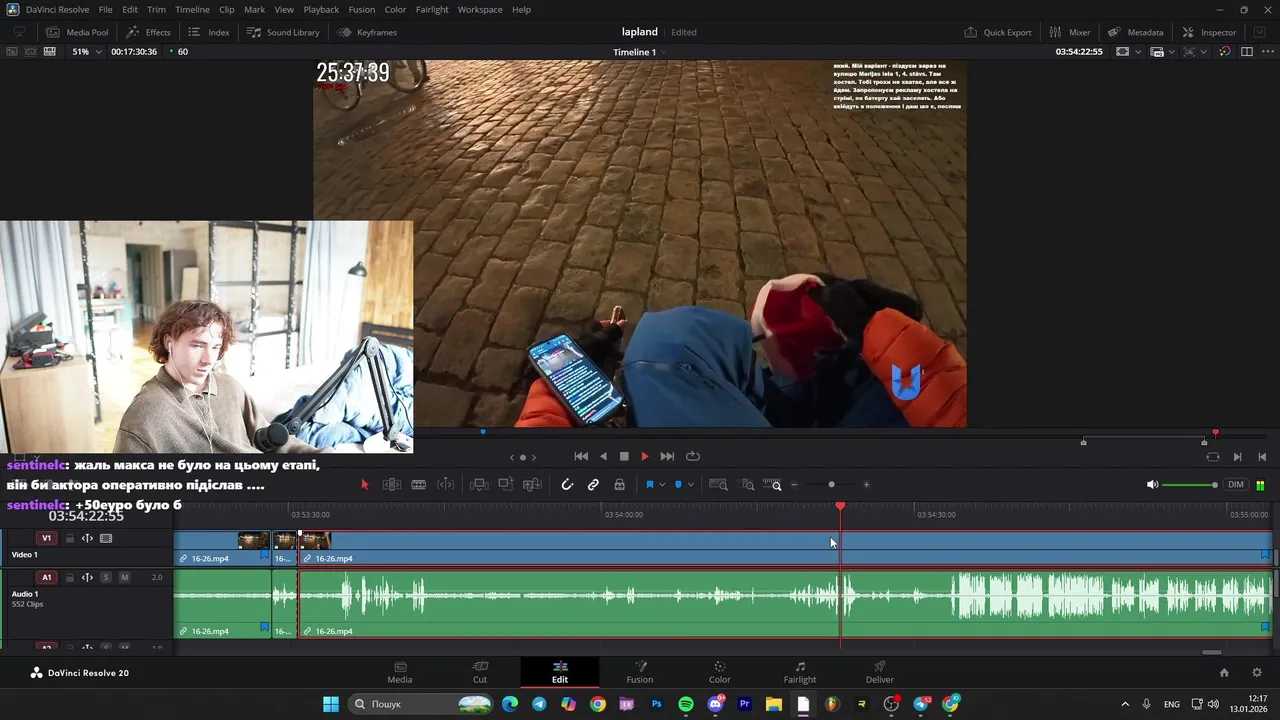Switch to the Deliver page tab

click(x=880, y=672)
